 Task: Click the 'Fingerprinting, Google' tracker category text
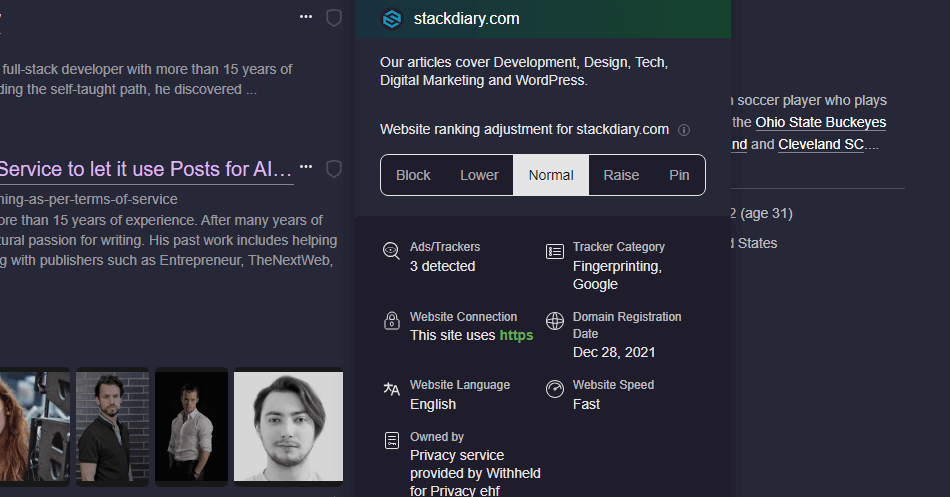617,275
